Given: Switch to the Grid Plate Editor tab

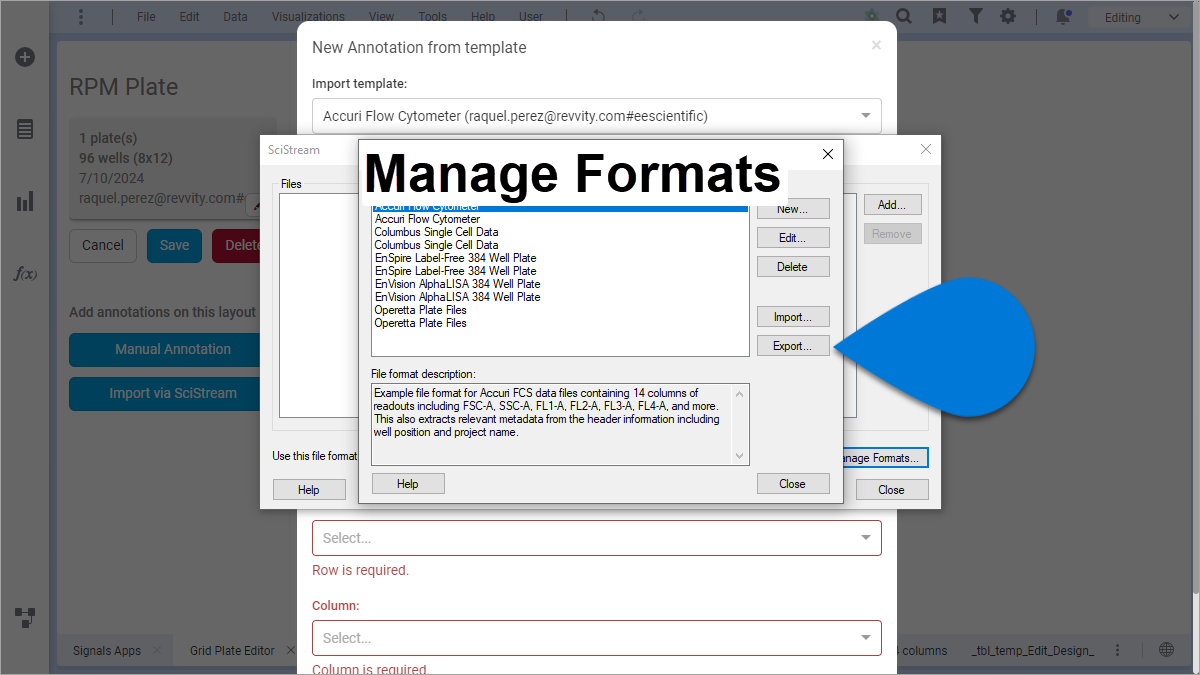Looking at the screenshot, I should point(232,650).
